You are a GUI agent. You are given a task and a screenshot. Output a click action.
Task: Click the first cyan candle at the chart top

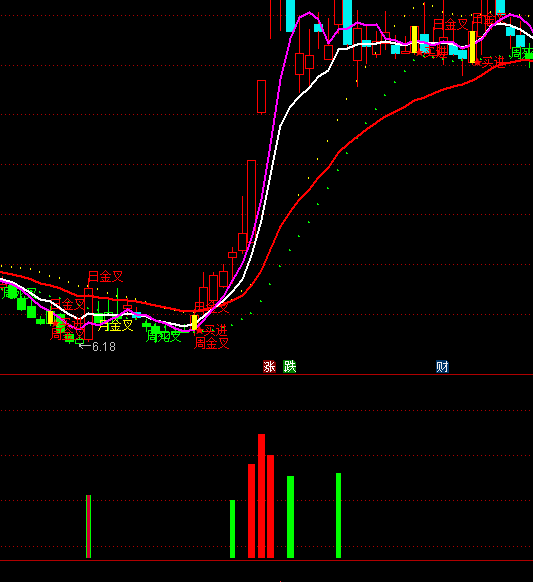pos(290,16)
